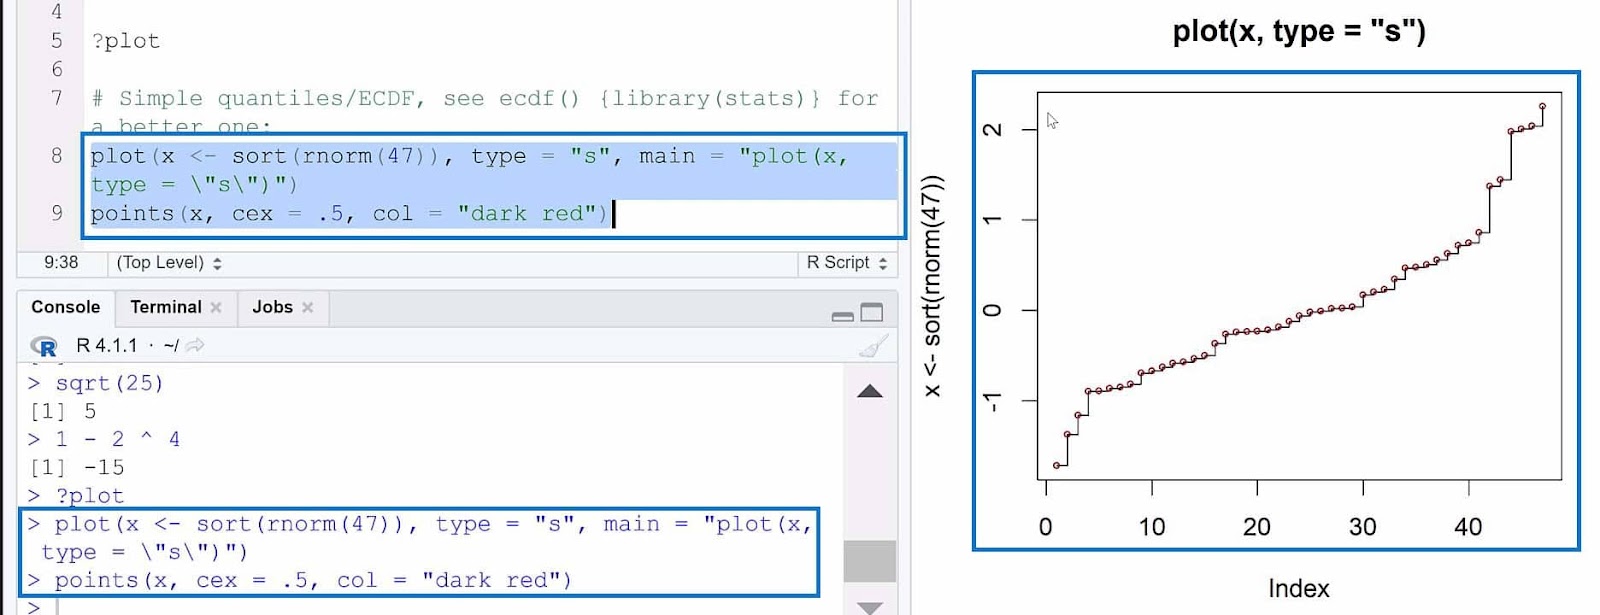Click the ?plot command in console
Screen dimensions: 1600x615
point(90,495)
